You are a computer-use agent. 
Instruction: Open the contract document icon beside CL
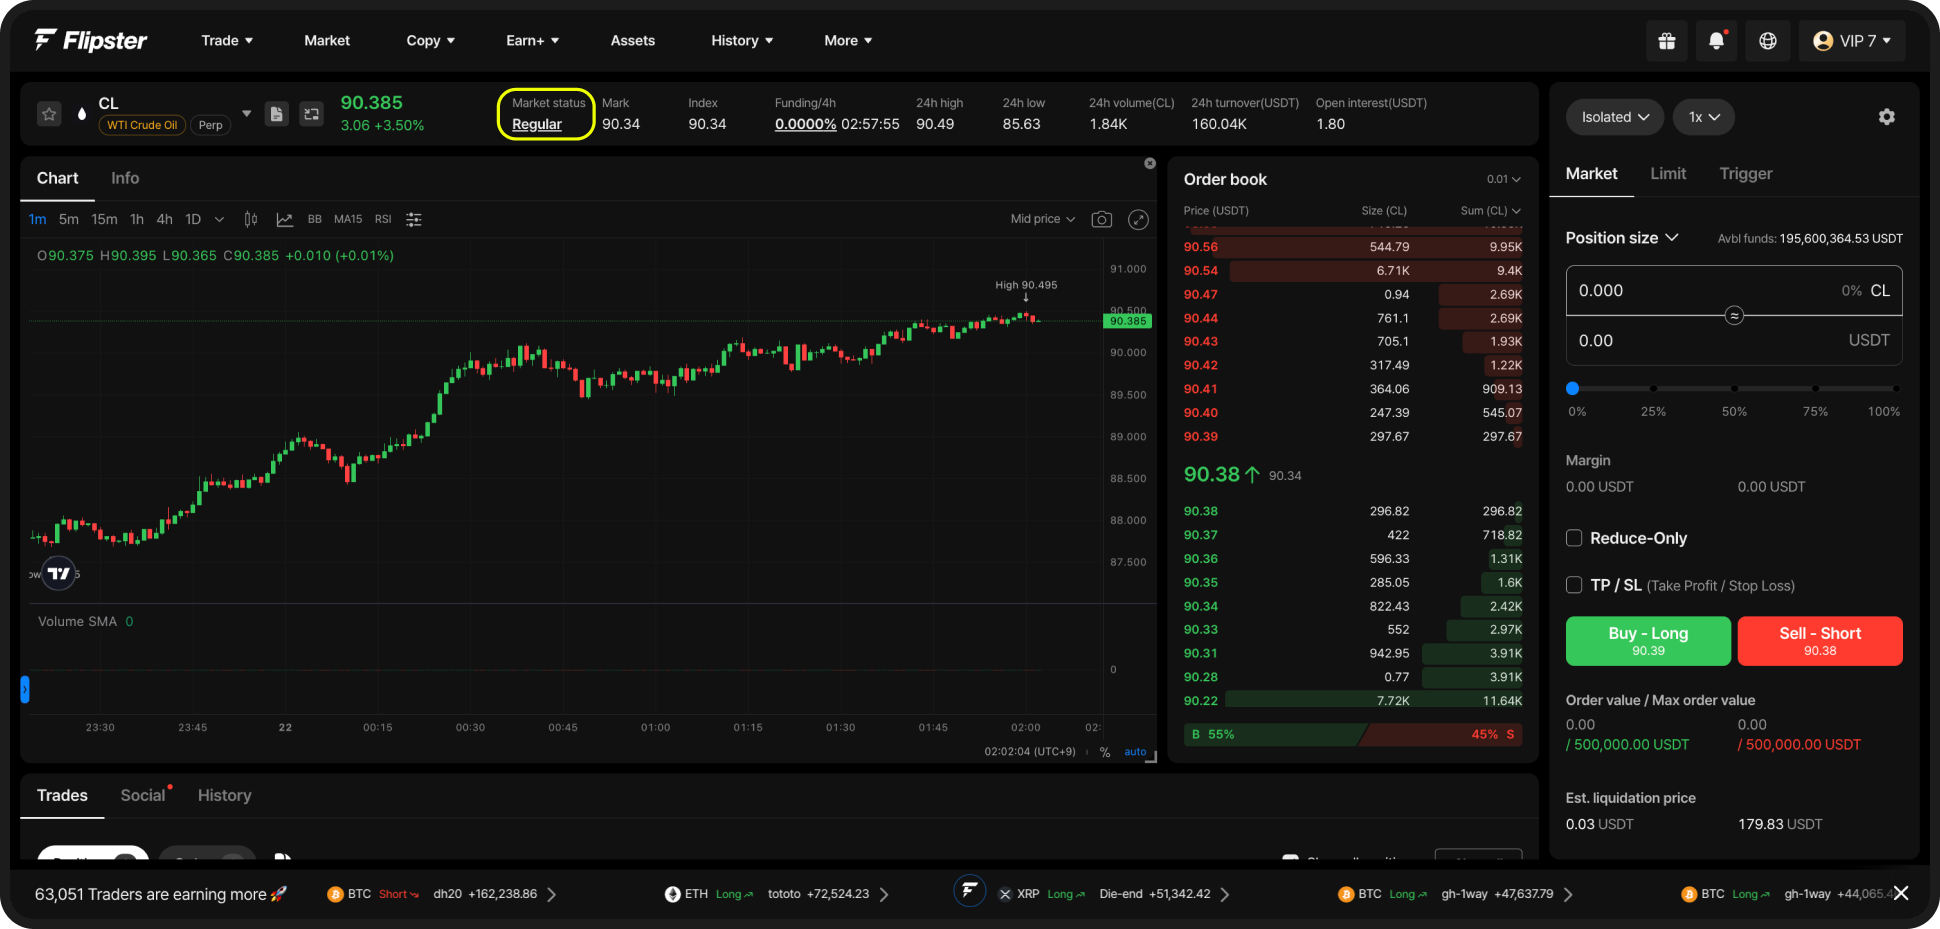[276, 114]
